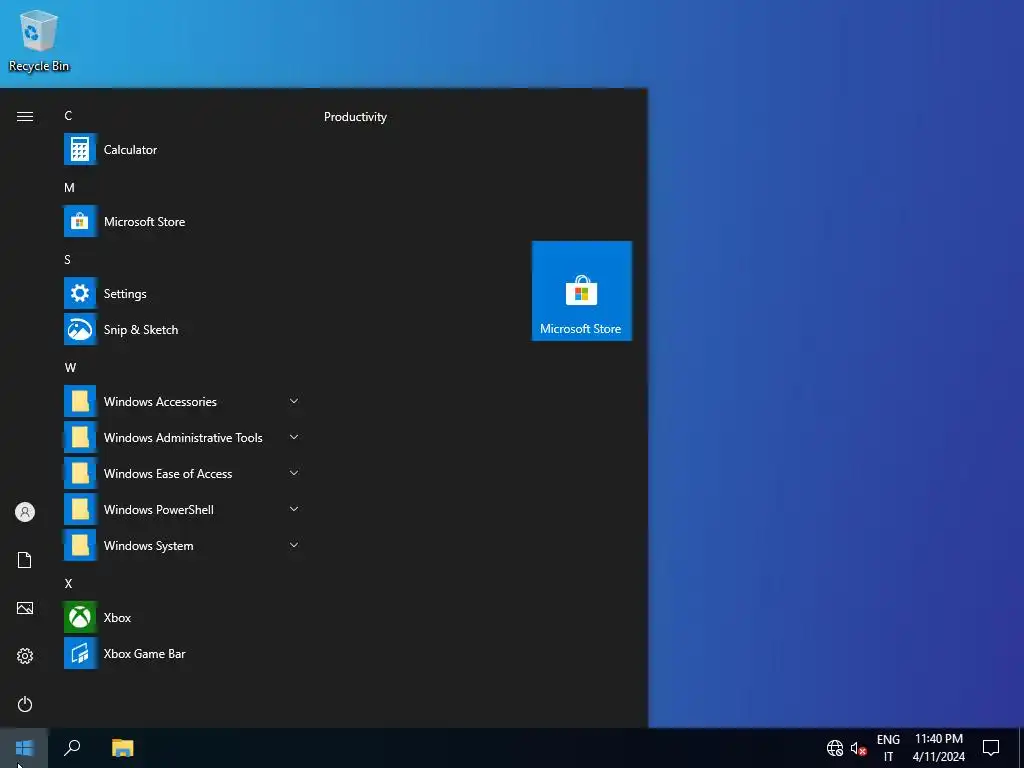1024x768 pixels.
Task: Click the Windows System folder icon
Action: tap(80, 545)
